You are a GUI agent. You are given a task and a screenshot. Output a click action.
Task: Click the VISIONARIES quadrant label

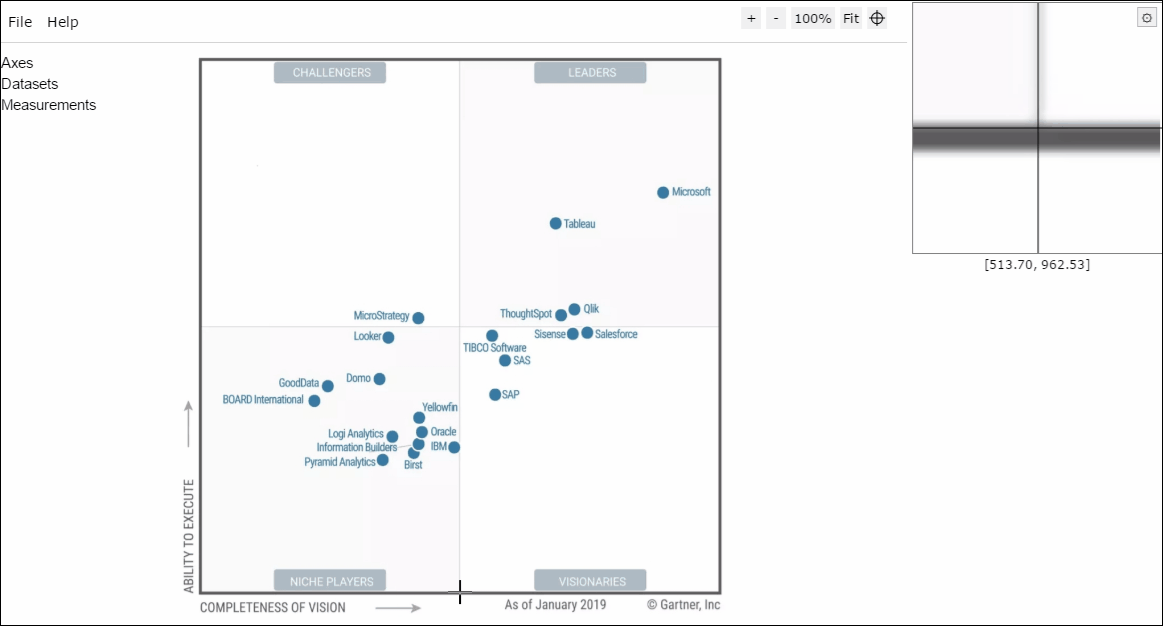click(x=590, y=581)
